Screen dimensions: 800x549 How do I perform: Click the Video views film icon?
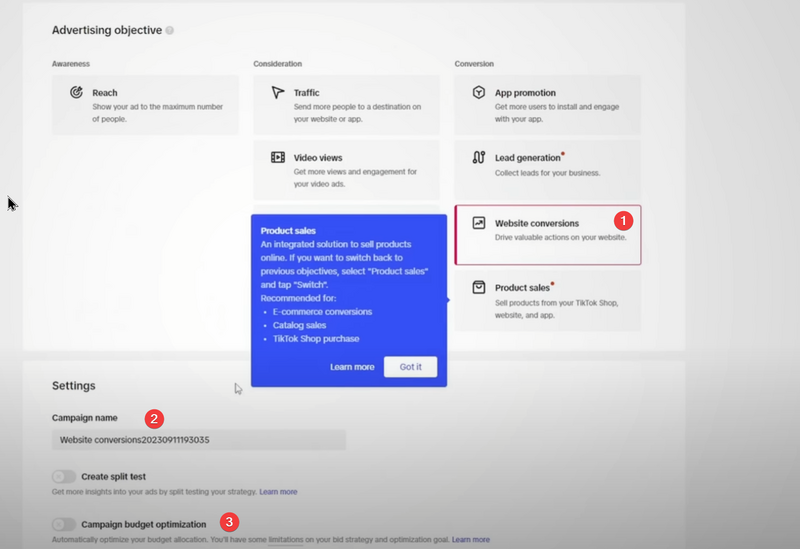pyautogui.click(x=278, y=158)
